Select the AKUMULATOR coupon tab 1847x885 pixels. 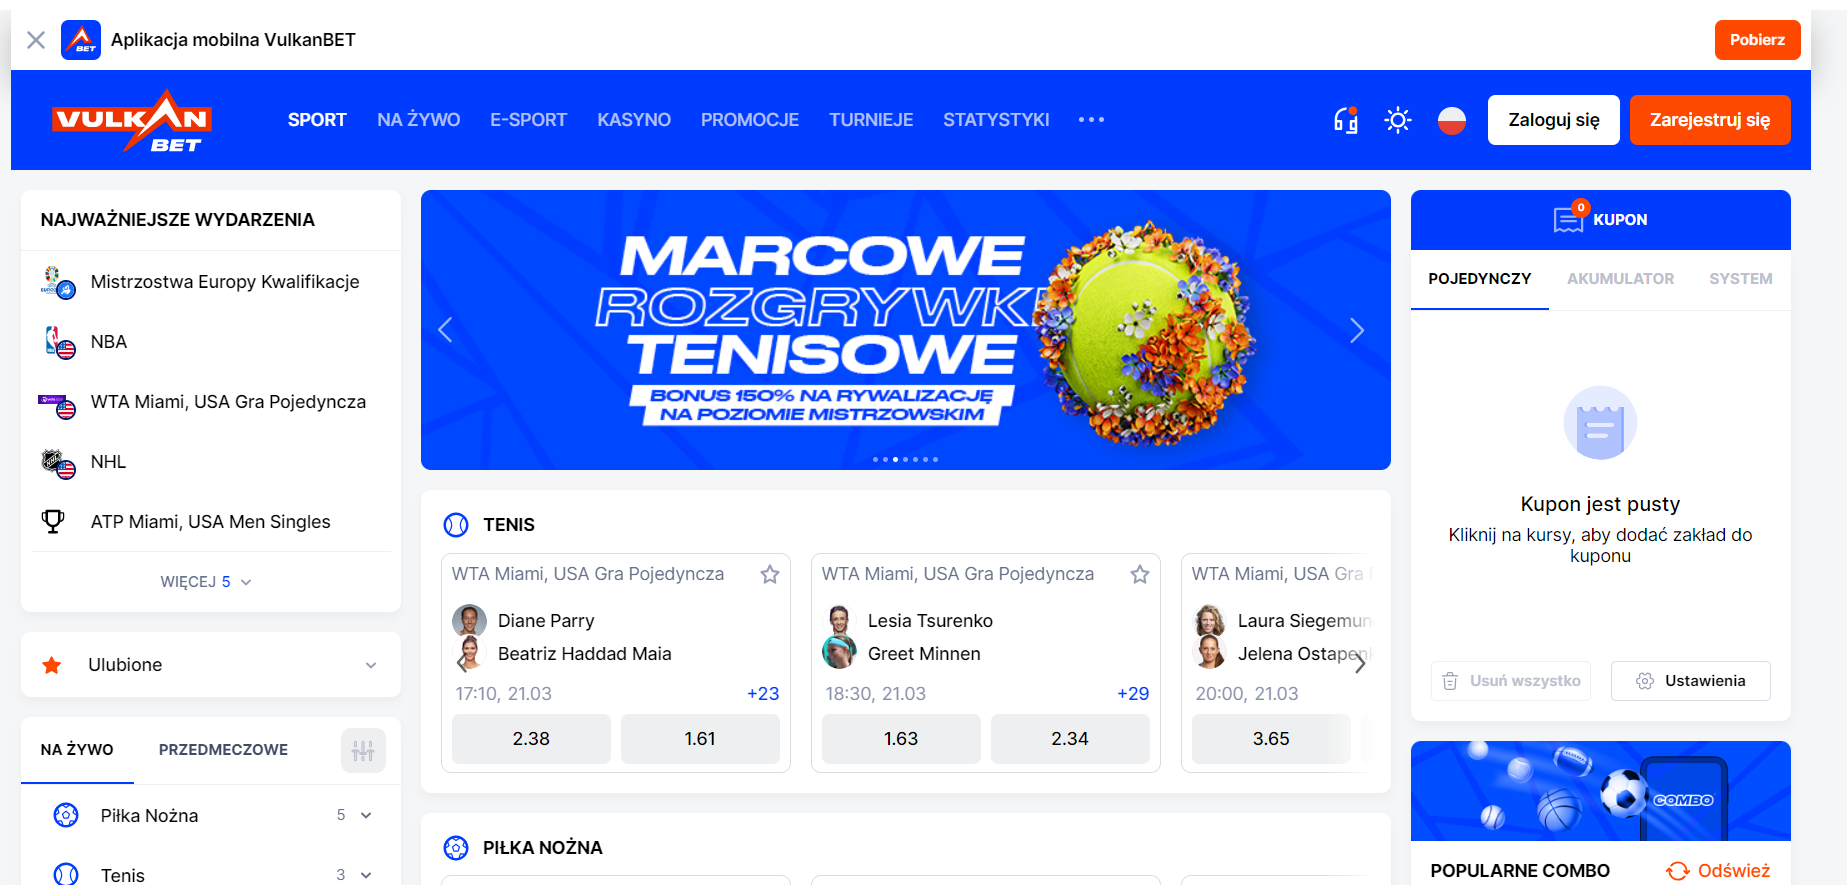[x=1620, y=279]
